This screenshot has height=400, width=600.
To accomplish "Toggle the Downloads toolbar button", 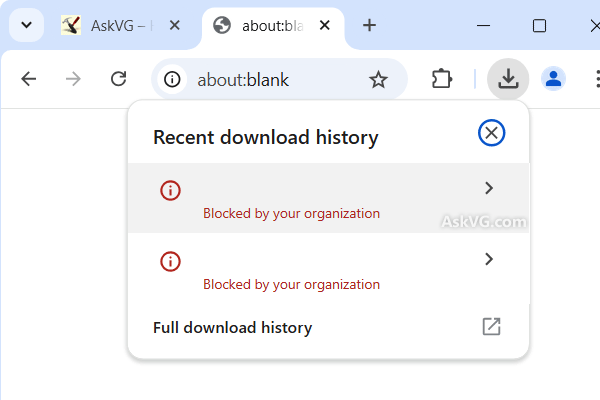I will tap(508, 79).
